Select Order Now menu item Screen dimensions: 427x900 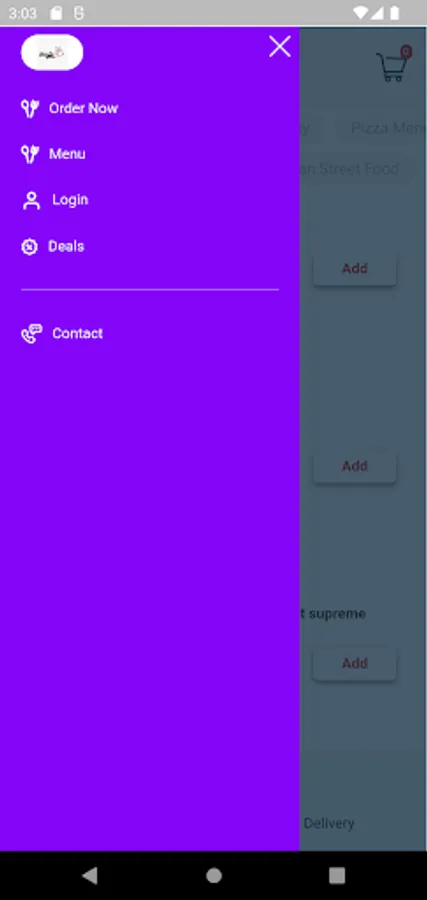[83, 108]
